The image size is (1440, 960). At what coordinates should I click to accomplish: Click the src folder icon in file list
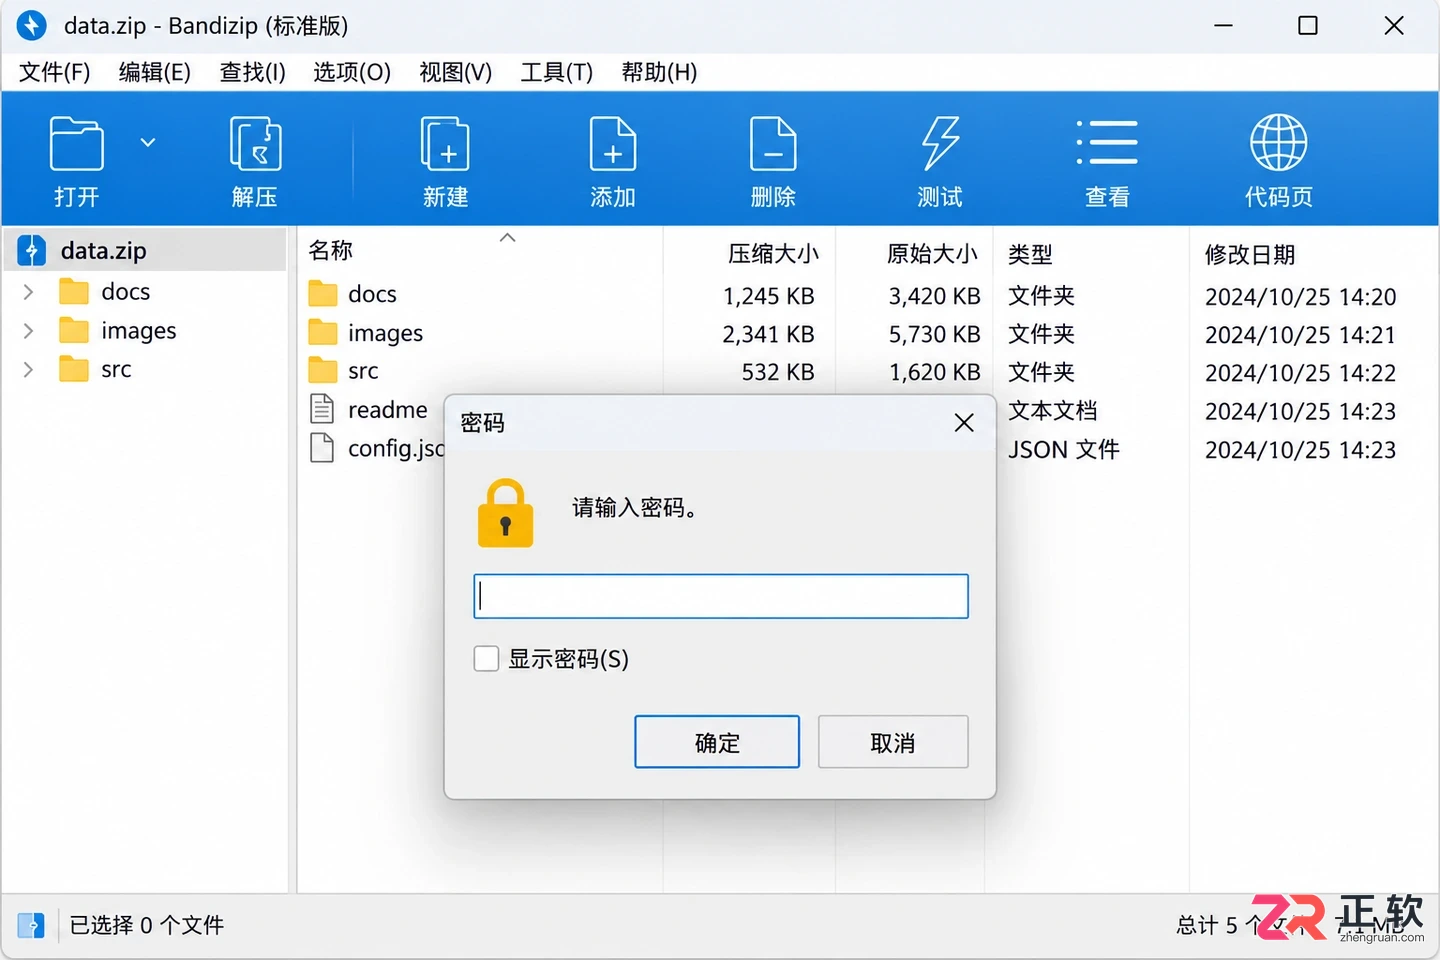(x=323, y=370)
